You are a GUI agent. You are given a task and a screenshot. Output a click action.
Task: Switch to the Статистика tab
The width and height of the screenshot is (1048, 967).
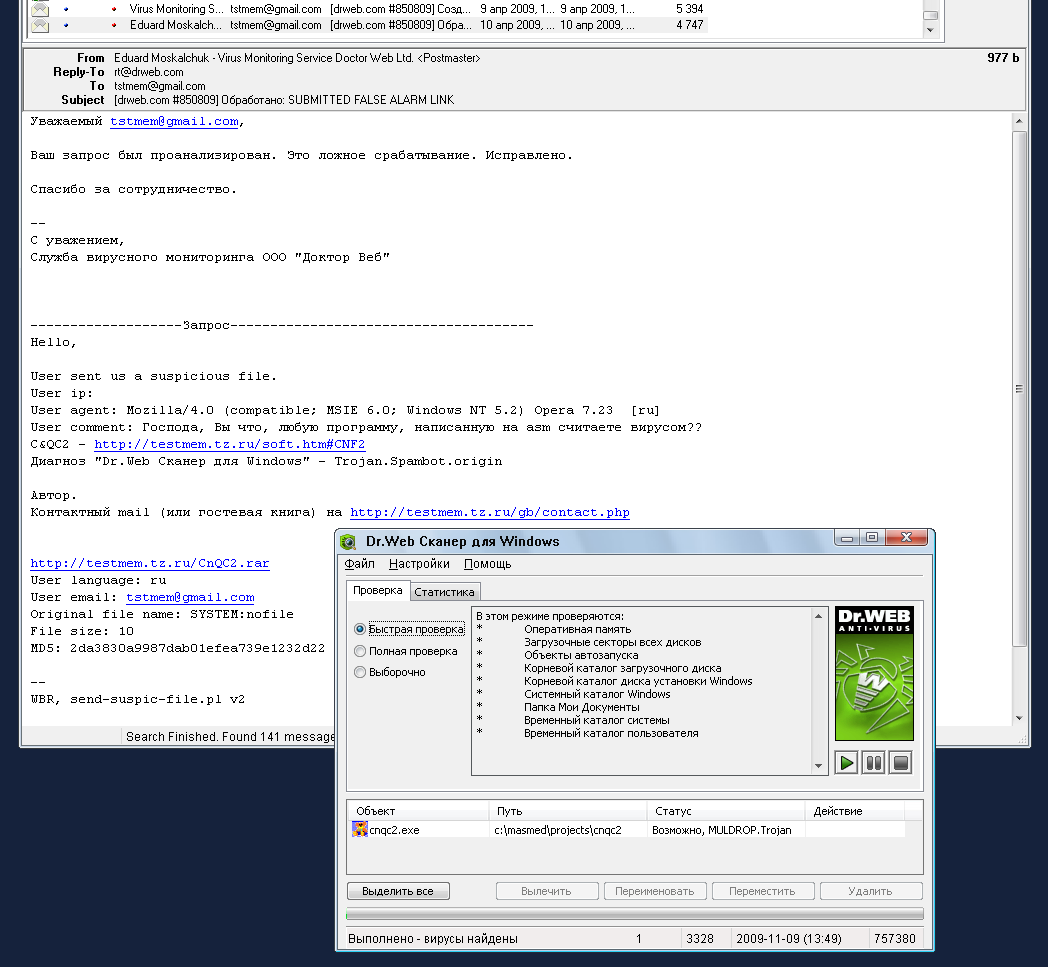click(444, 591)
